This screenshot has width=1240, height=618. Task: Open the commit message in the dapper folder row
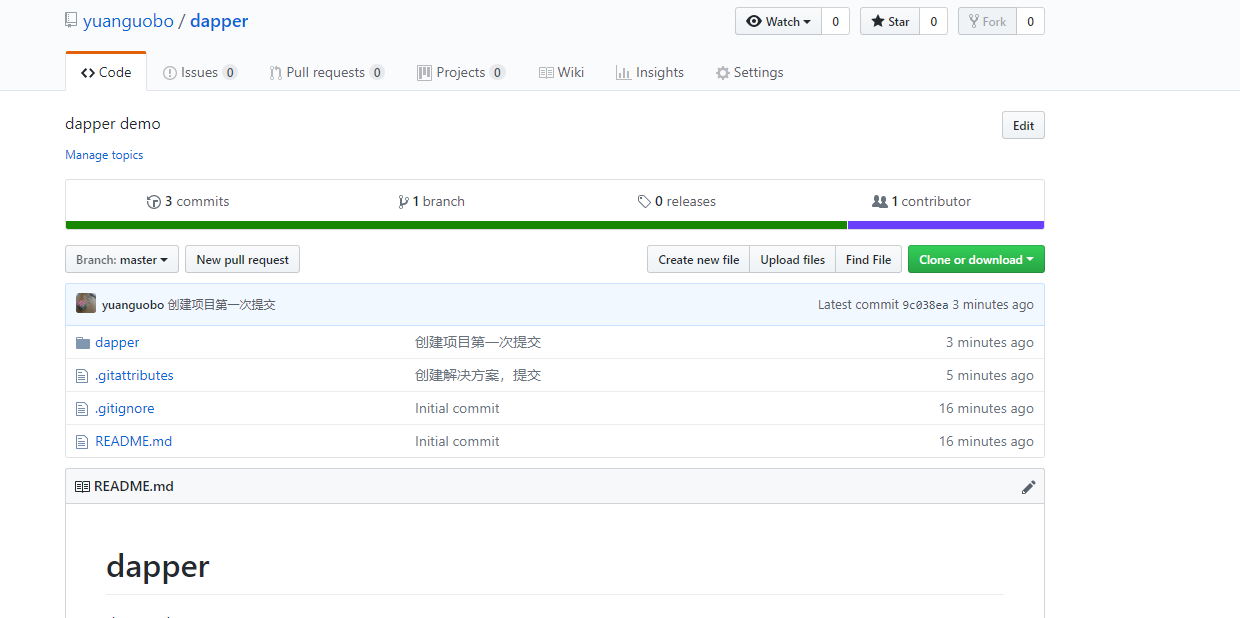478,342
